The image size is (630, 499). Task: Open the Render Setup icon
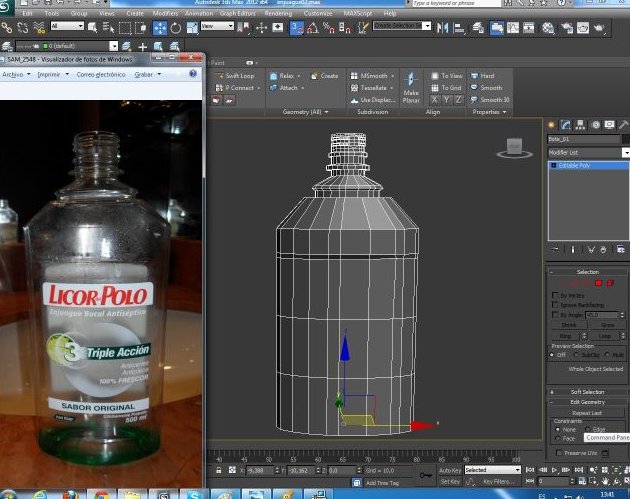(567, 28)
